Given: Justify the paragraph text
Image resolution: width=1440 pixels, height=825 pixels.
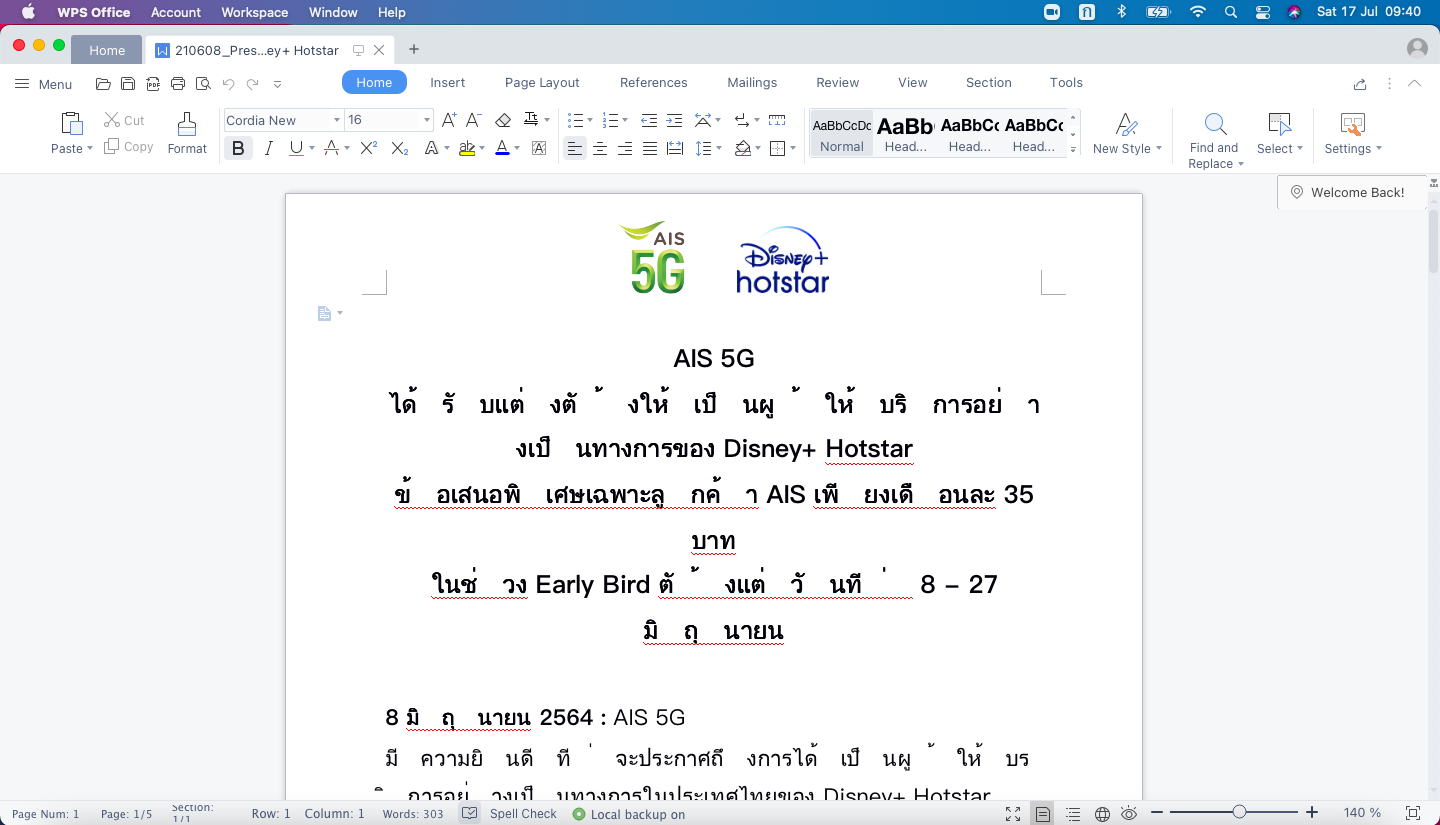Looking at the screenshot, I should (x=650, y=148).
